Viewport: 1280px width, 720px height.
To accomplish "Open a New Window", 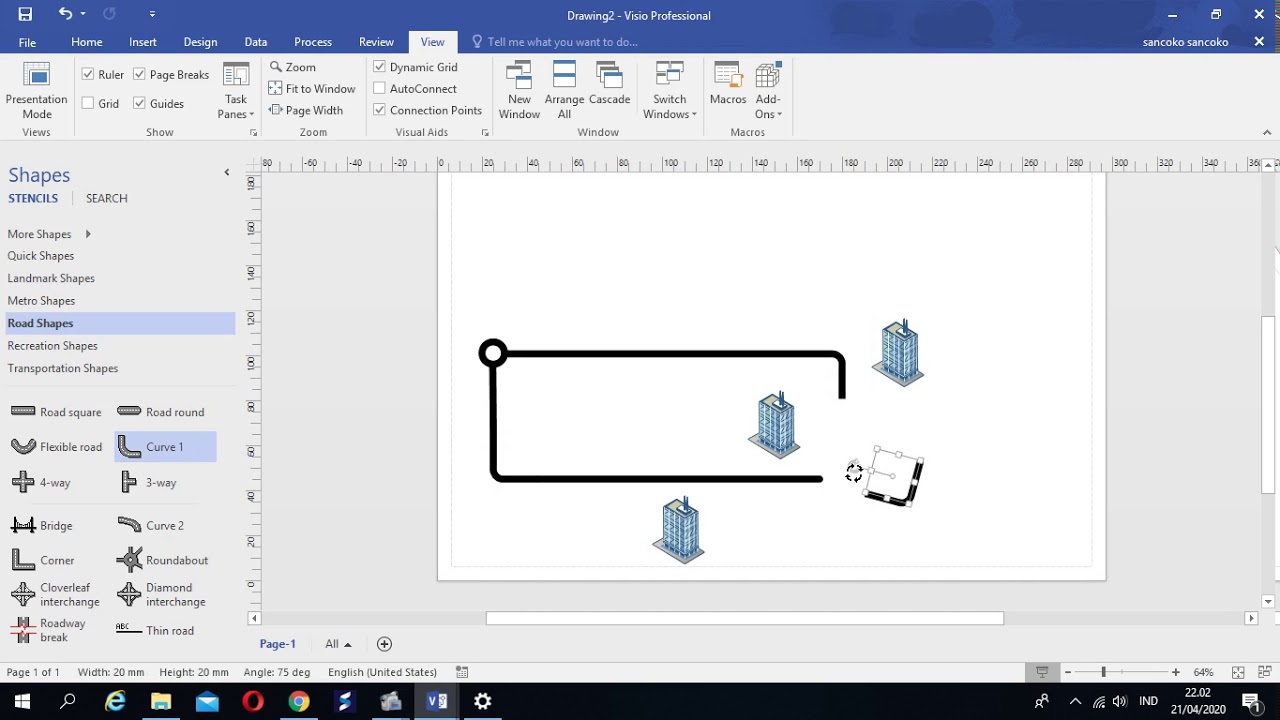I will coord(519,91).
